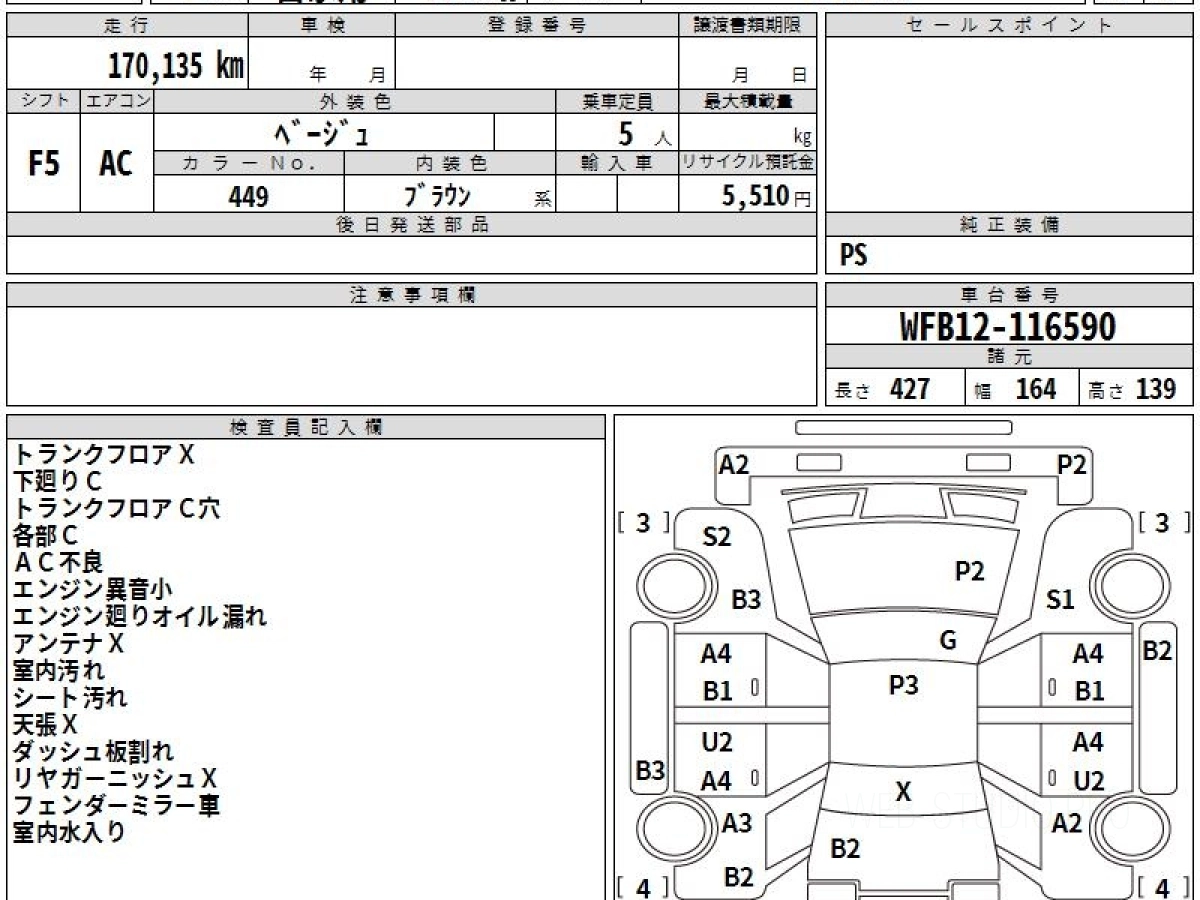
Task: Click the 譲渡書類期限 header
Action: [x=748, y=26]
